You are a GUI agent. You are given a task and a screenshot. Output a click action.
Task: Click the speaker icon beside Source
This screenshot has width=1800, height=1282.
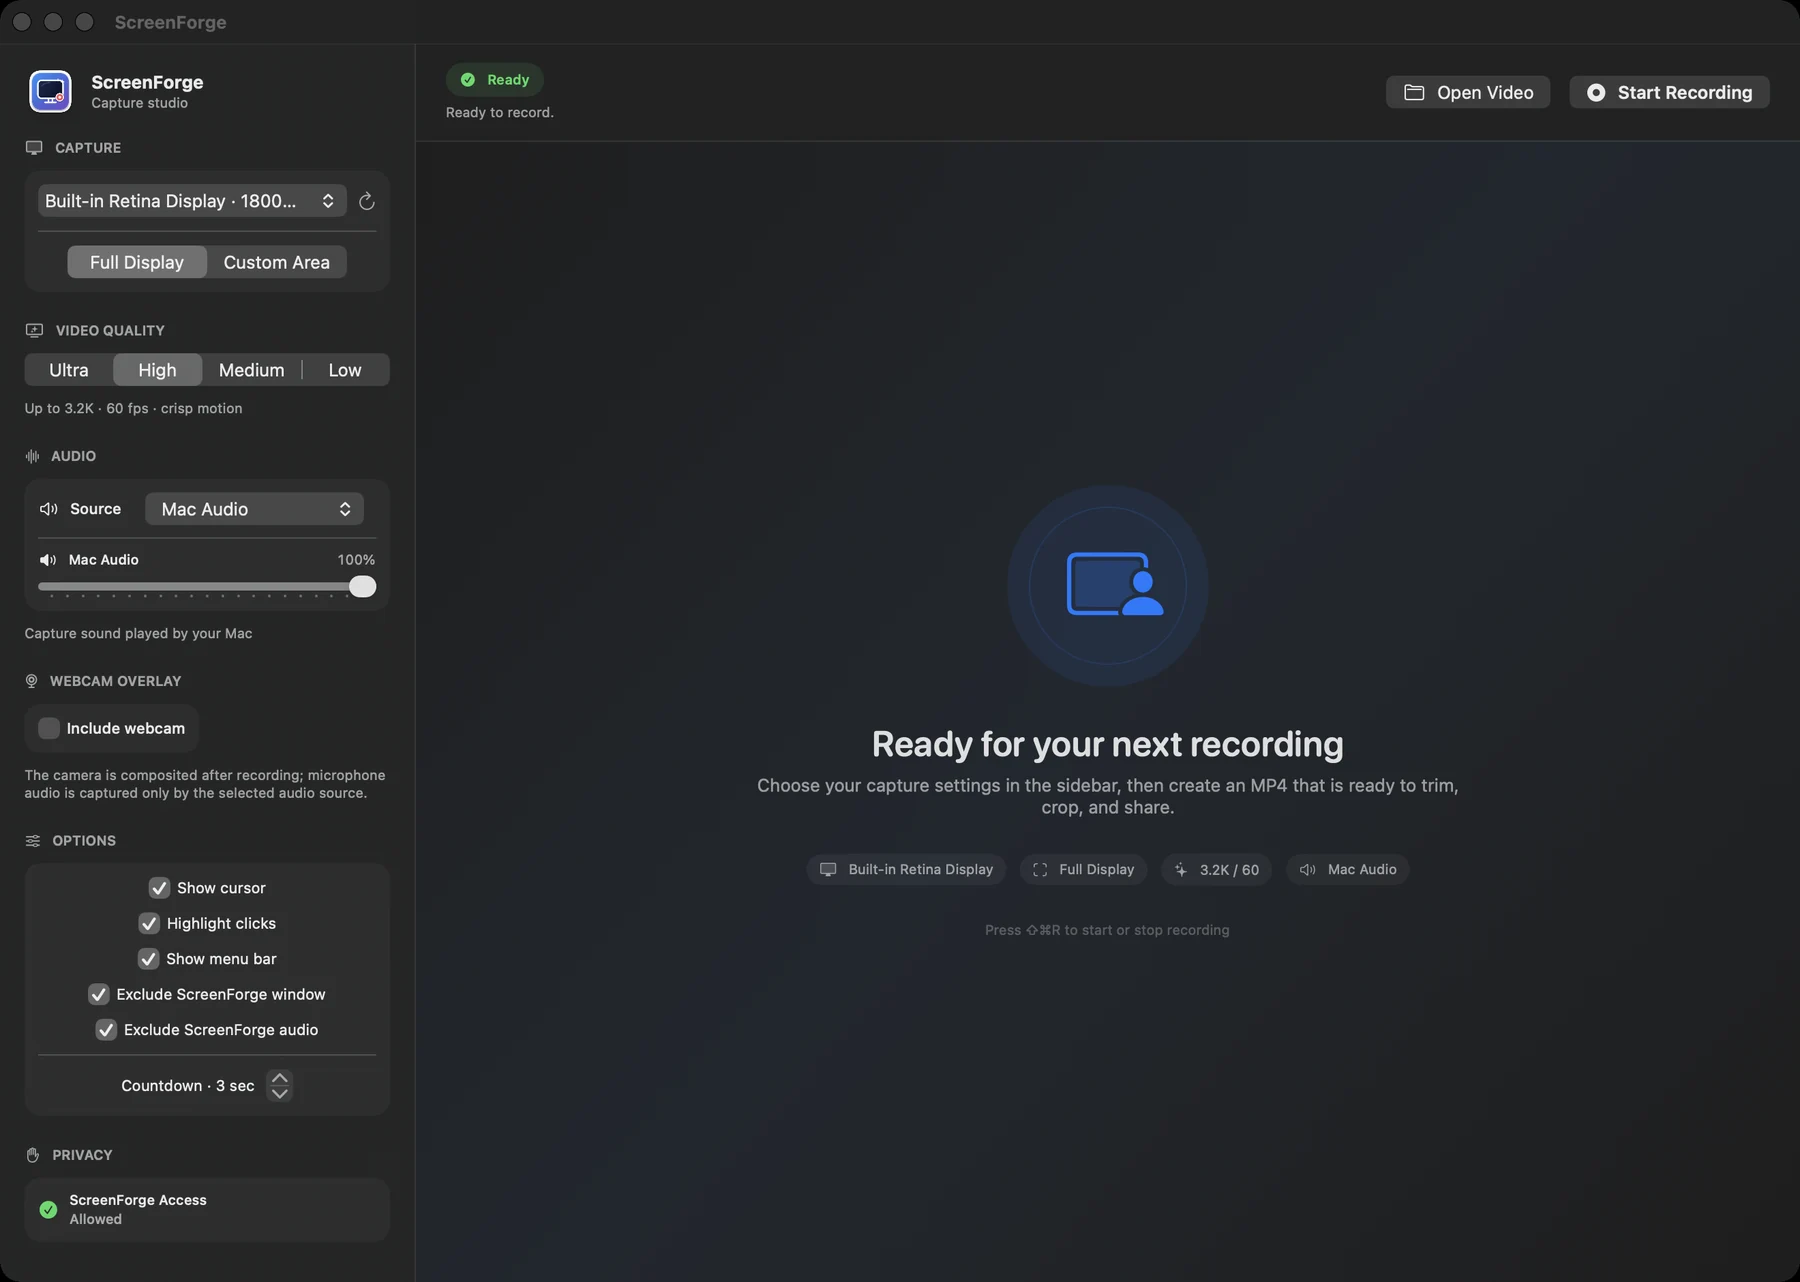point(48,509)
